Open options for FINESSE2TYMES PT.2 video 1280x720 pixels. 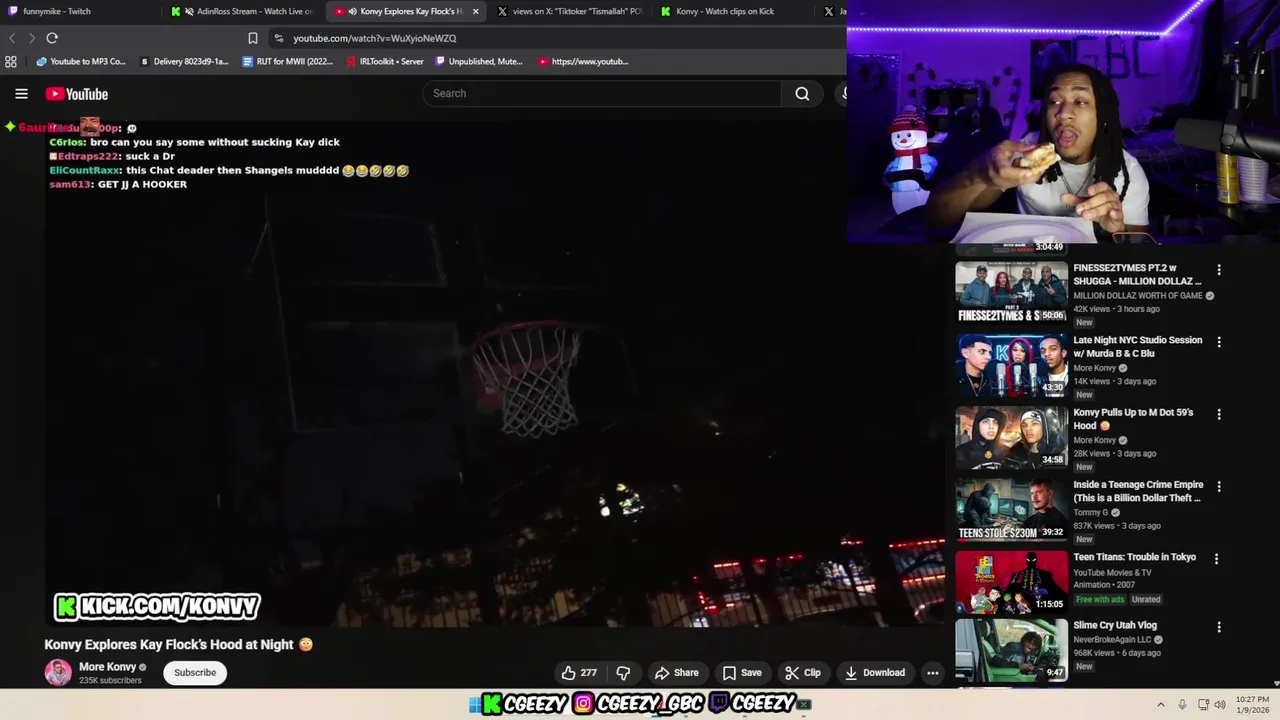pos(1218,270)
